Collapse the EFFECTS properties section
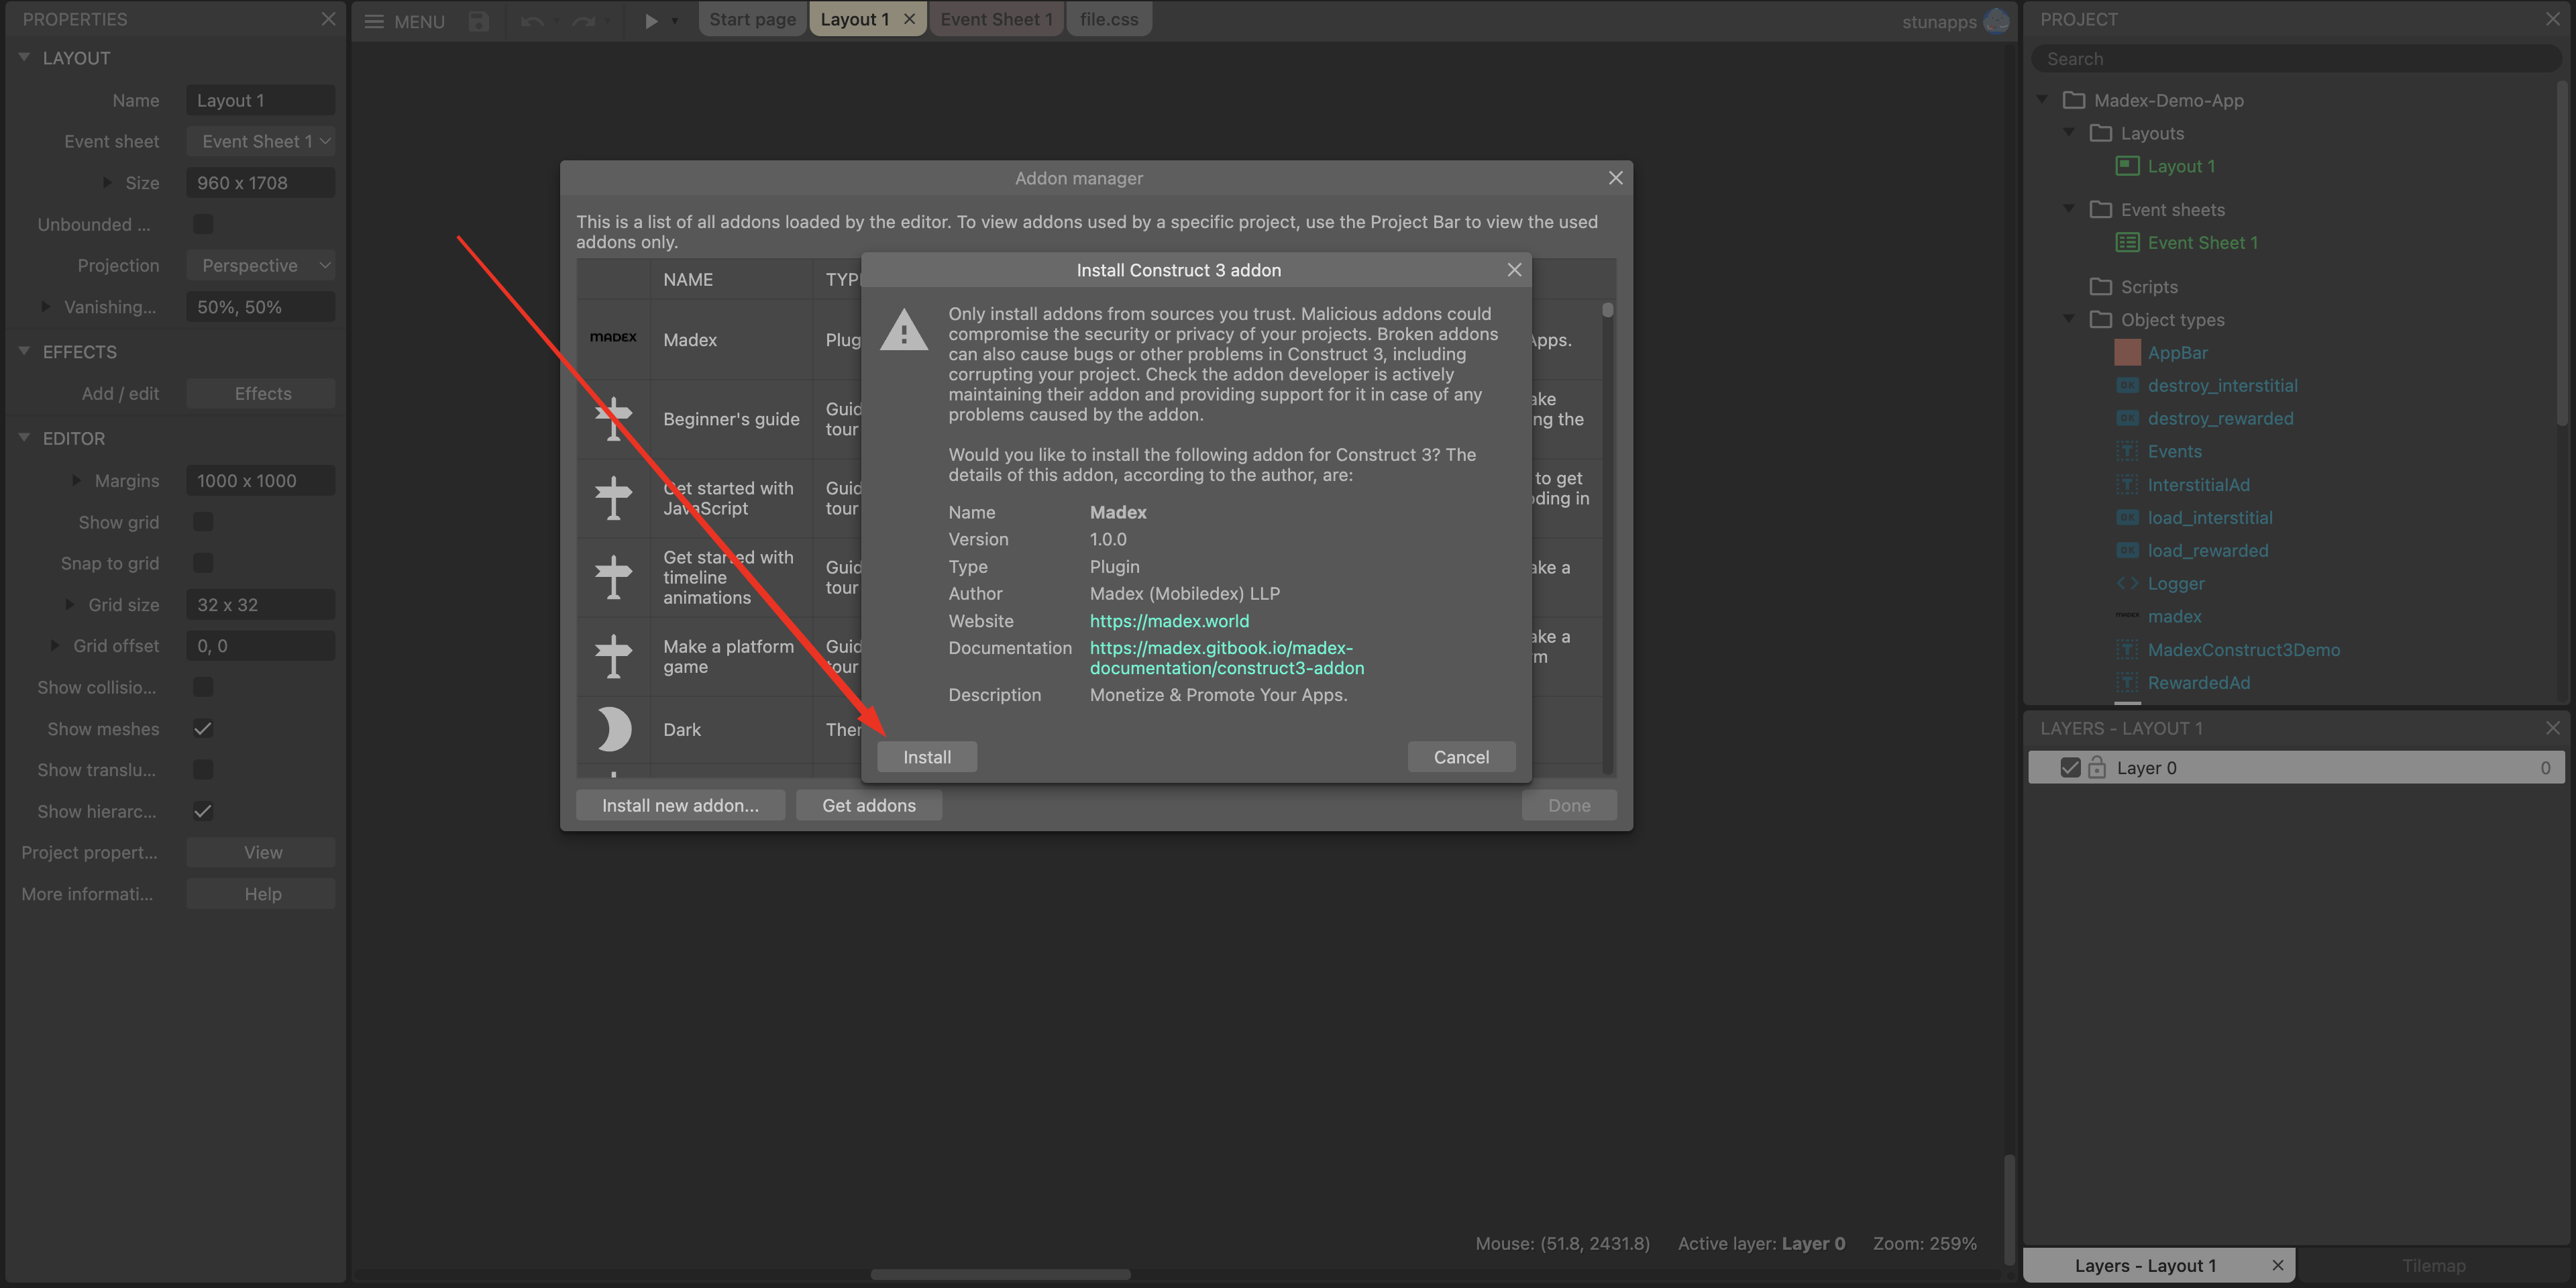The image size is (2576, 1288). tap(24, 351)
